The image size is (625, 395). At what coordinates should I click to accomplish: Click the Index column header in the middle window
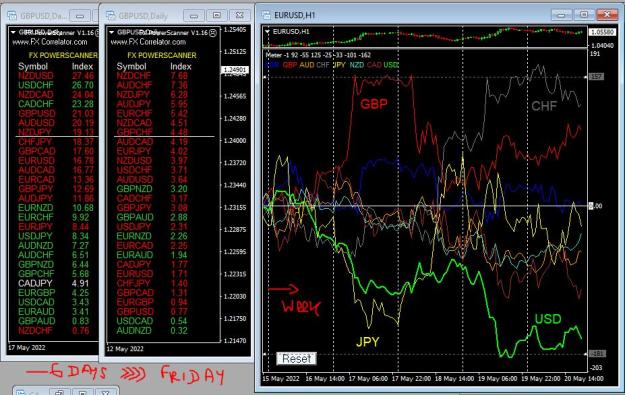(181, 67)
